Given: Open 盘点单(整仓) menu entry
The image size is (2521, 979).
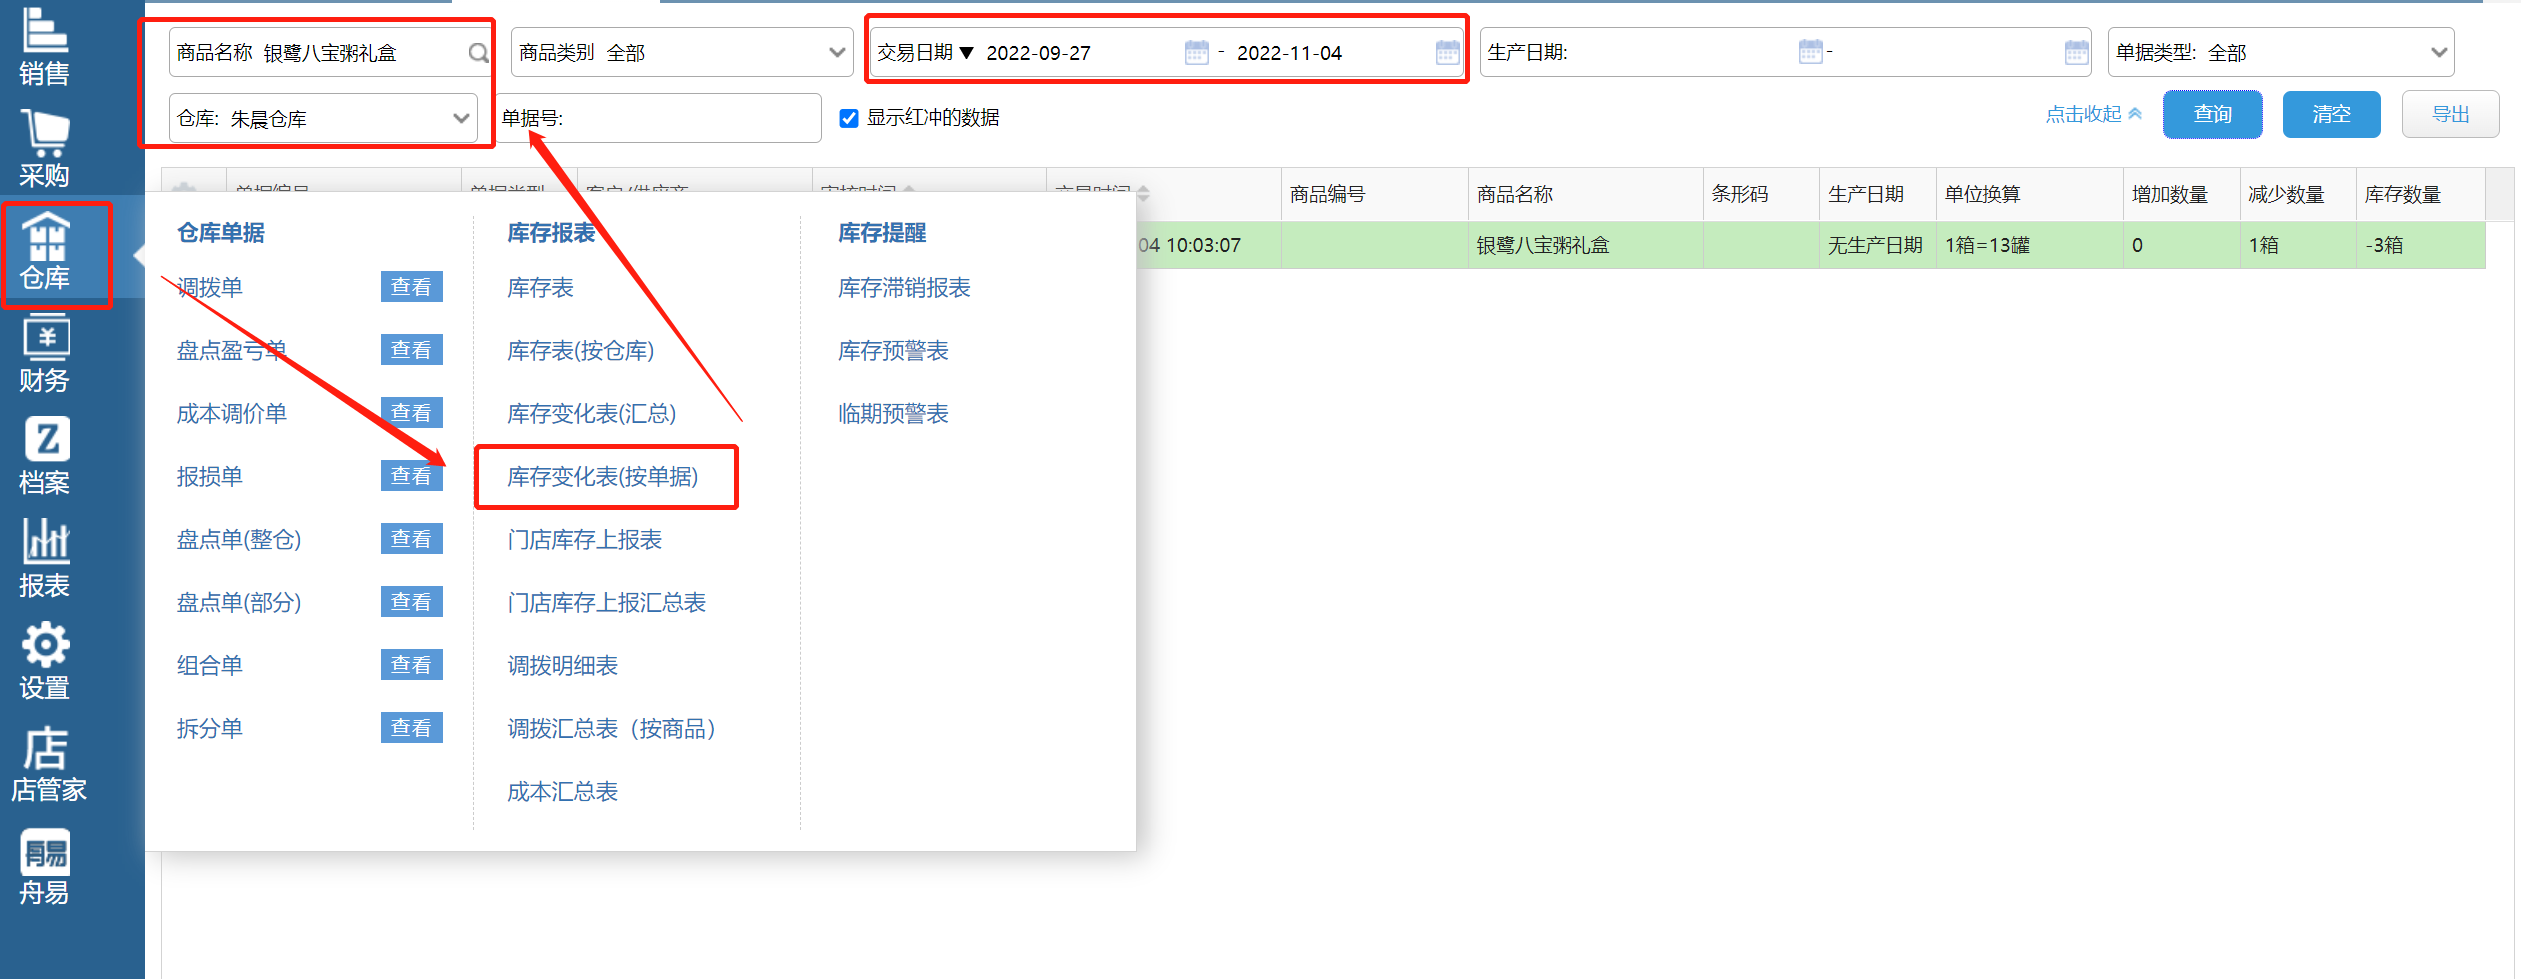Looking at the screenshot, I should 238,540.
